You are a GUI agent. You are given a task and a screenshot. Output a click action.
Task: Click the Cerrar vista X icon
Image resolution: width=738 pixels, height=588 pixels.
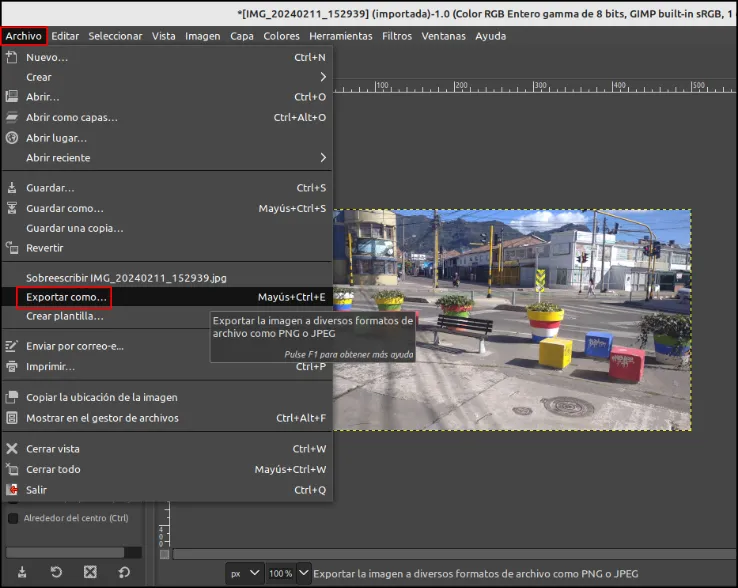click(x=12, y=449)
